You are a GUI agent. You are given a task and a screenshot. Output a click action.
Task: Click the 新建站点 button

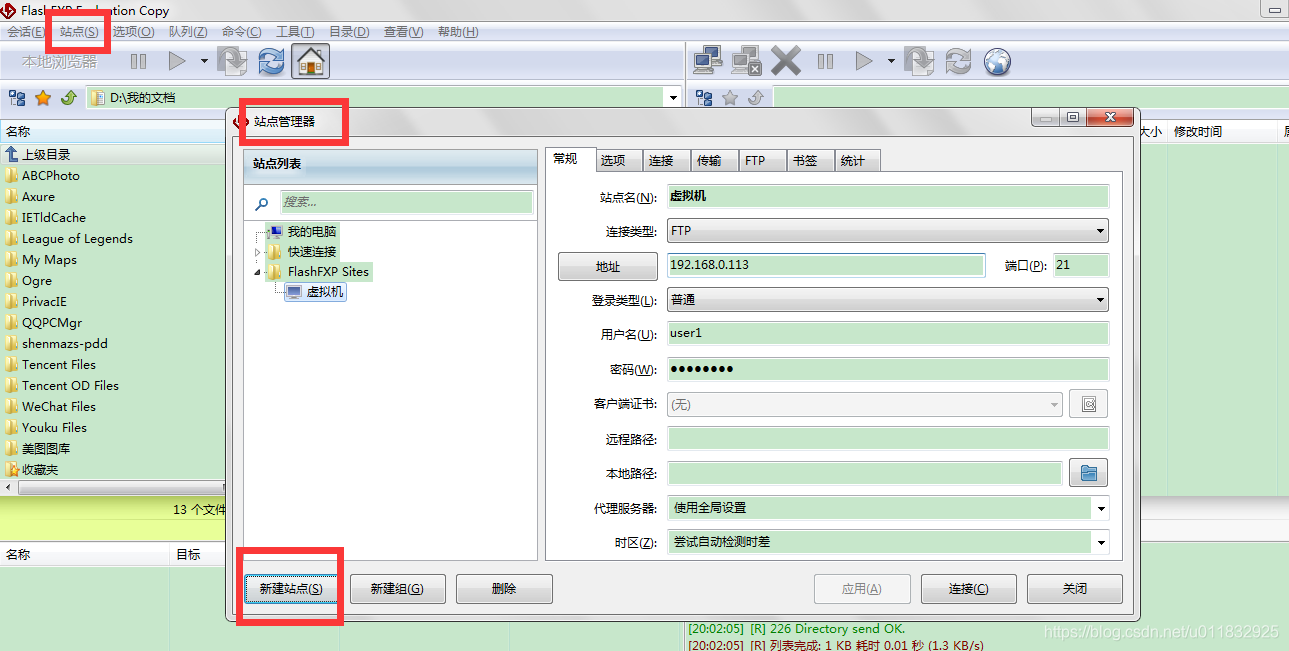tap(291, 589)
